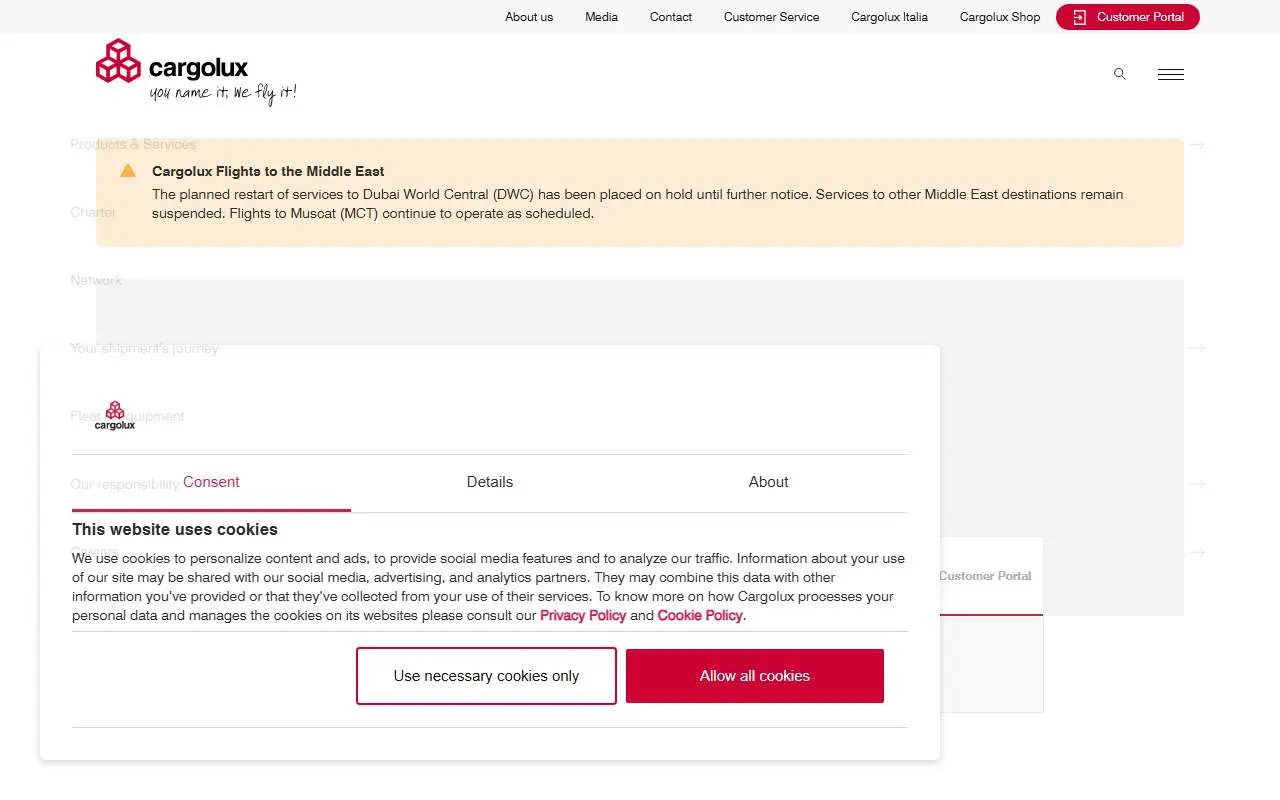The width and height of the screenshot is (1280, 800).
Task: Open Cargolux Shop link
Action: (x=1000, y=17)
